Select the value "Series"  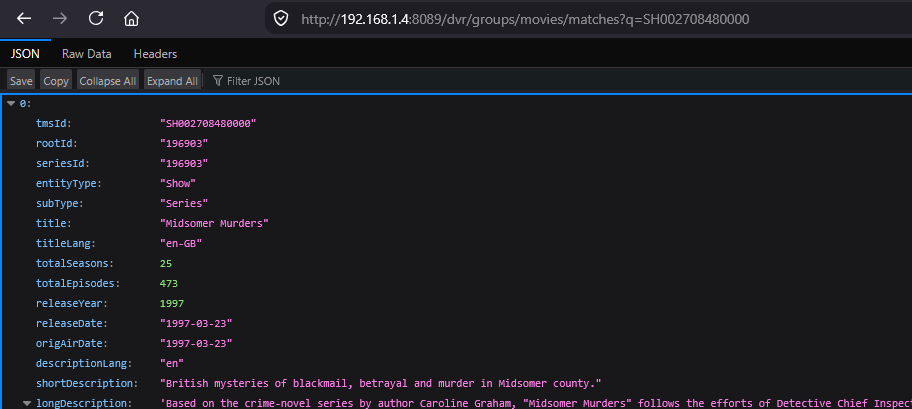coord(184,203)
